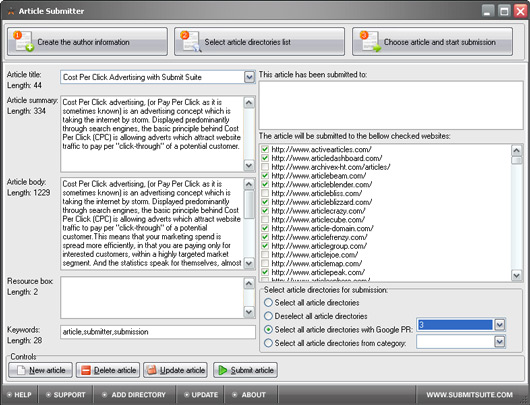Click the green play icon on Submit article
This screenshot has height=405, width=530.
click(223, 370)
